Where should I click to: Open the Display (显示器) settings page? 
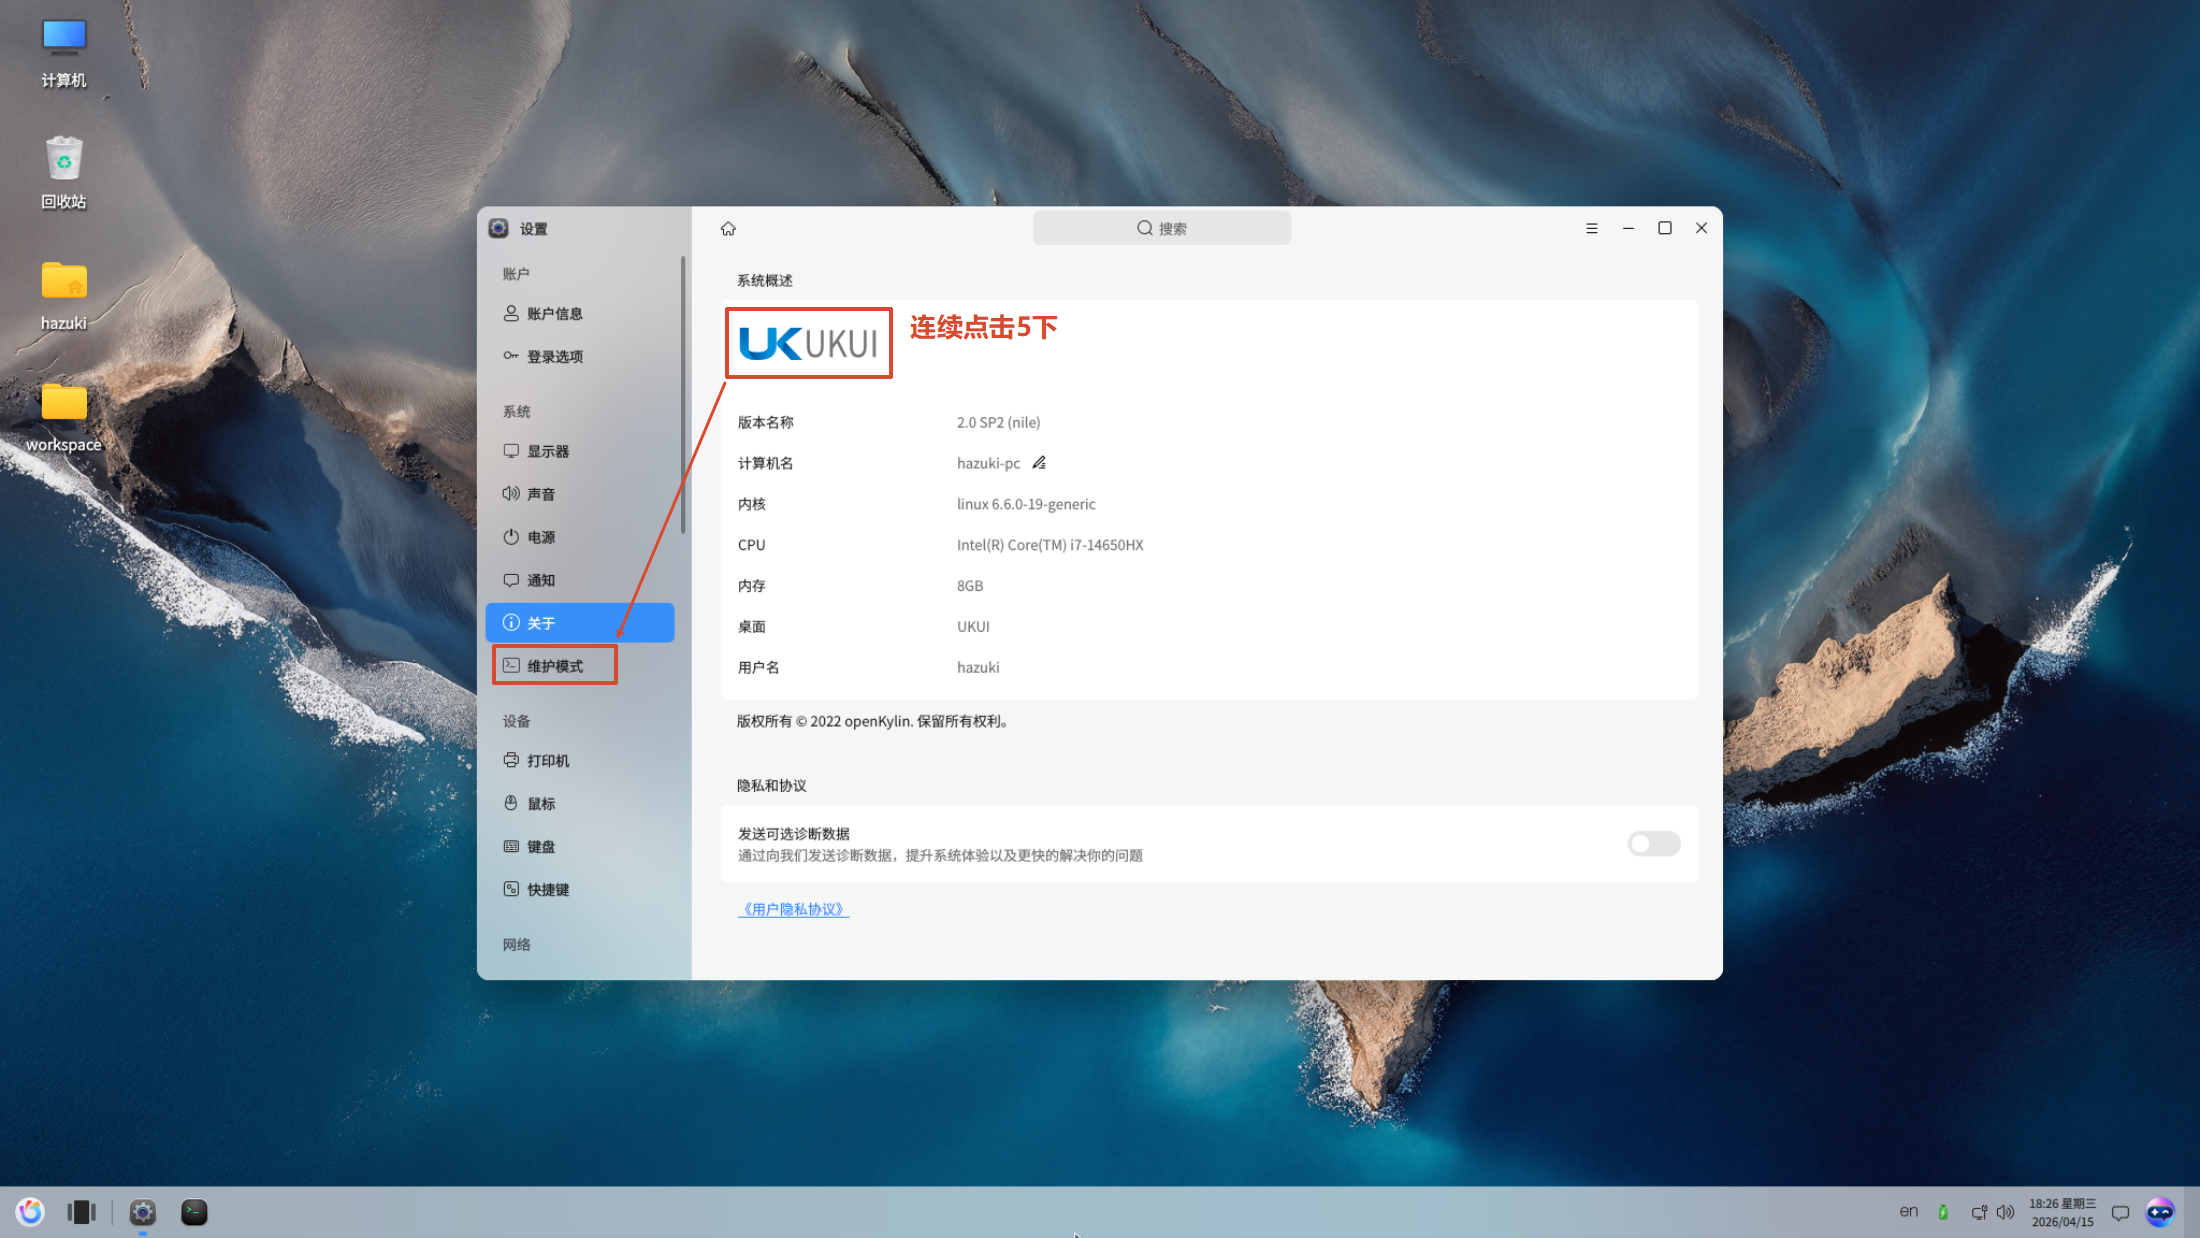(548, 452)
